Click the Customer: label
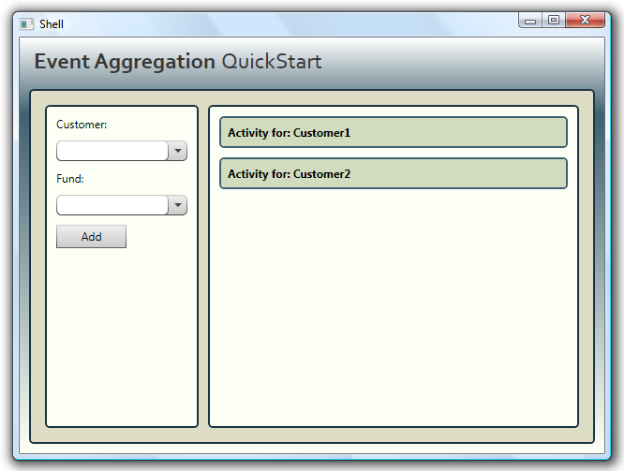This screenshot has width=624, height=471. [82, 125]
